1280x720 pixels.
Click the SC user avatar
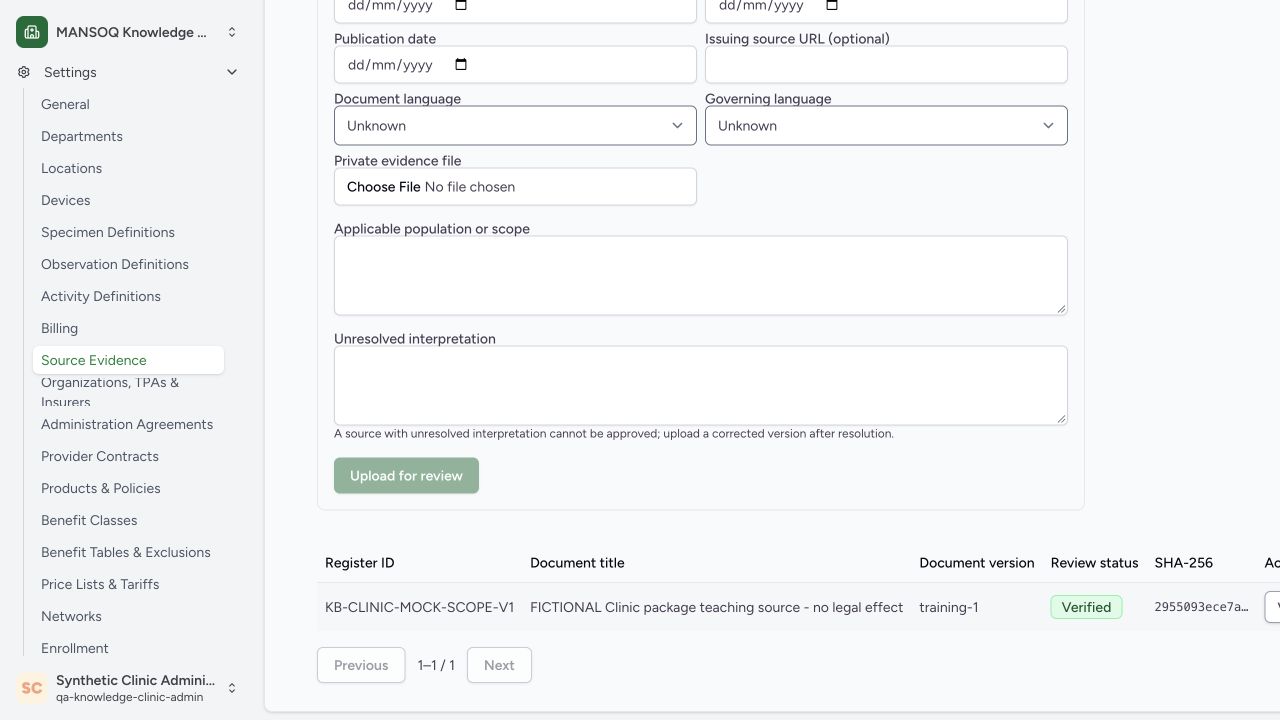32,688
